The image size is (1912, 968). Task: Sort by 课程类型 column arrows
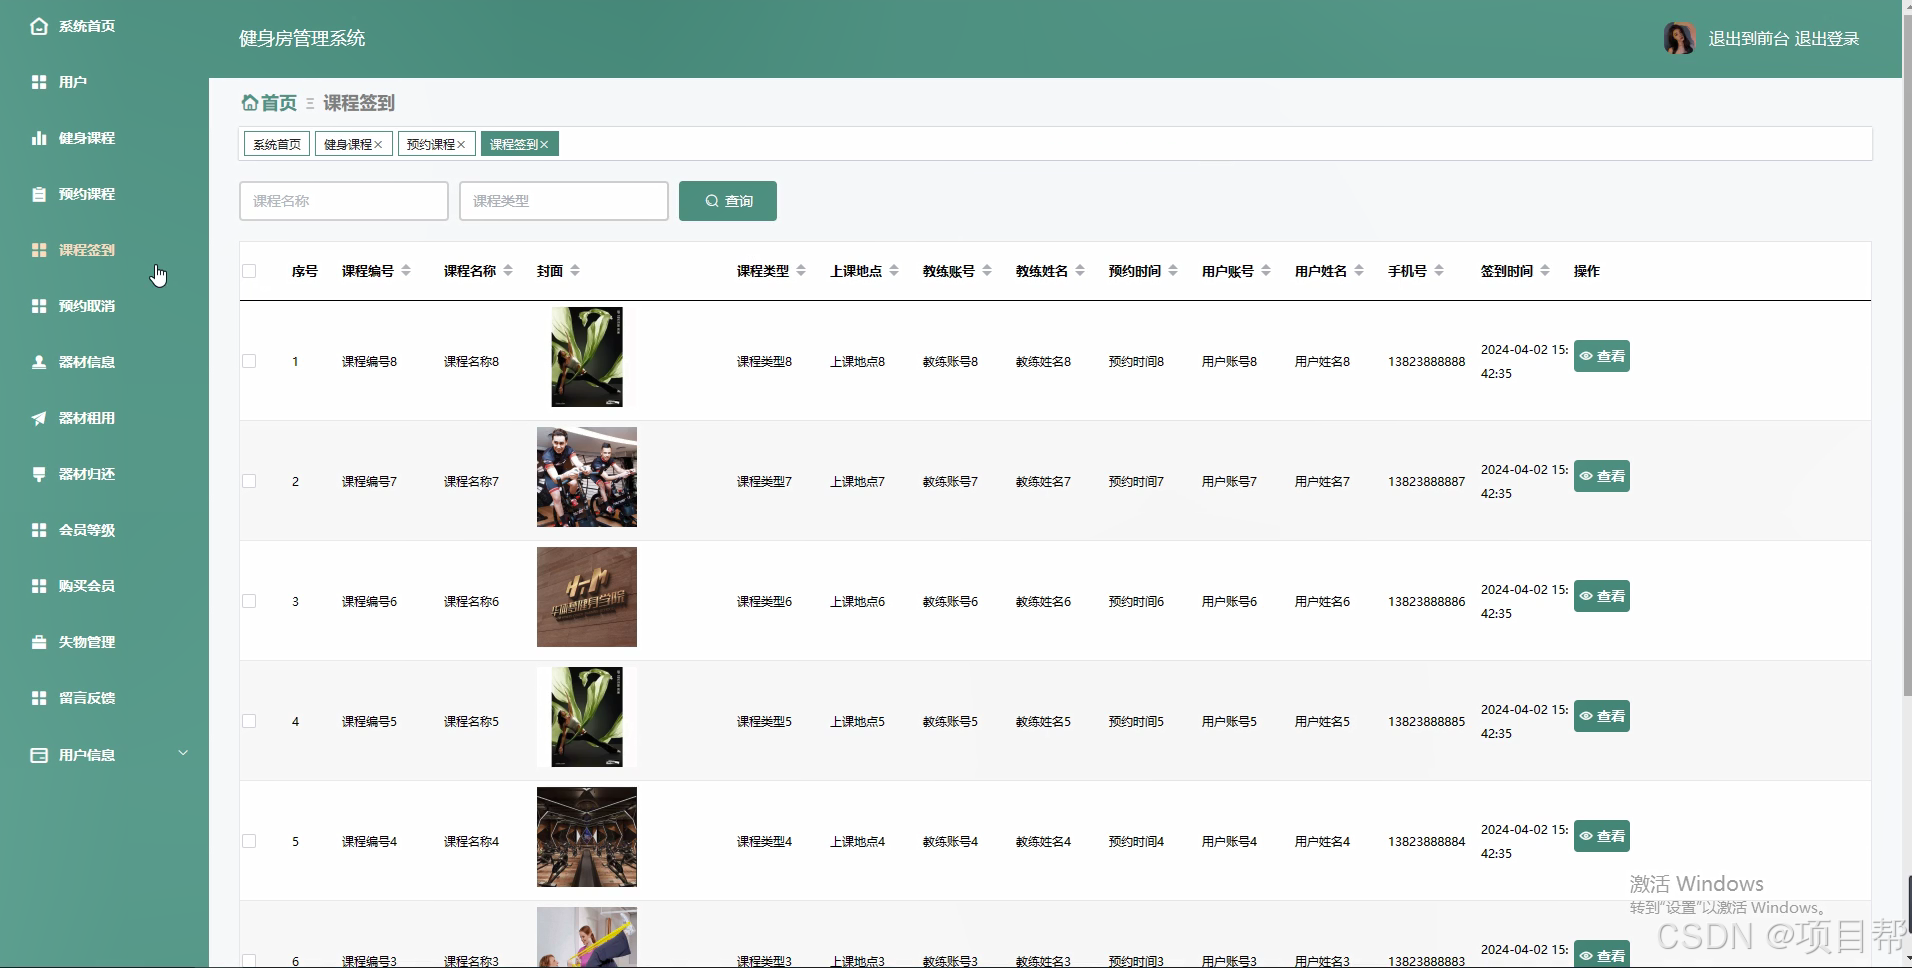(x=801, y=271)
